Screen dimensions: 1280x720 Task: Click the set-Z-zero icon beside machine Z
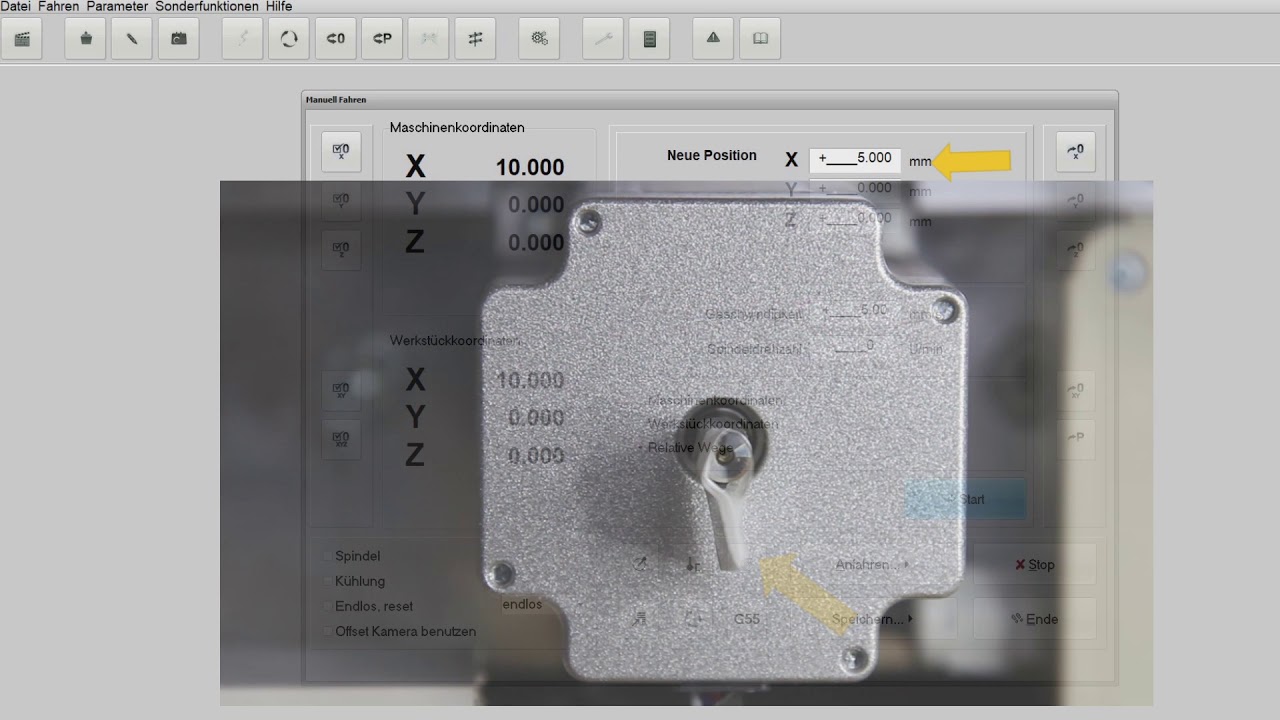tap(341, 249)
